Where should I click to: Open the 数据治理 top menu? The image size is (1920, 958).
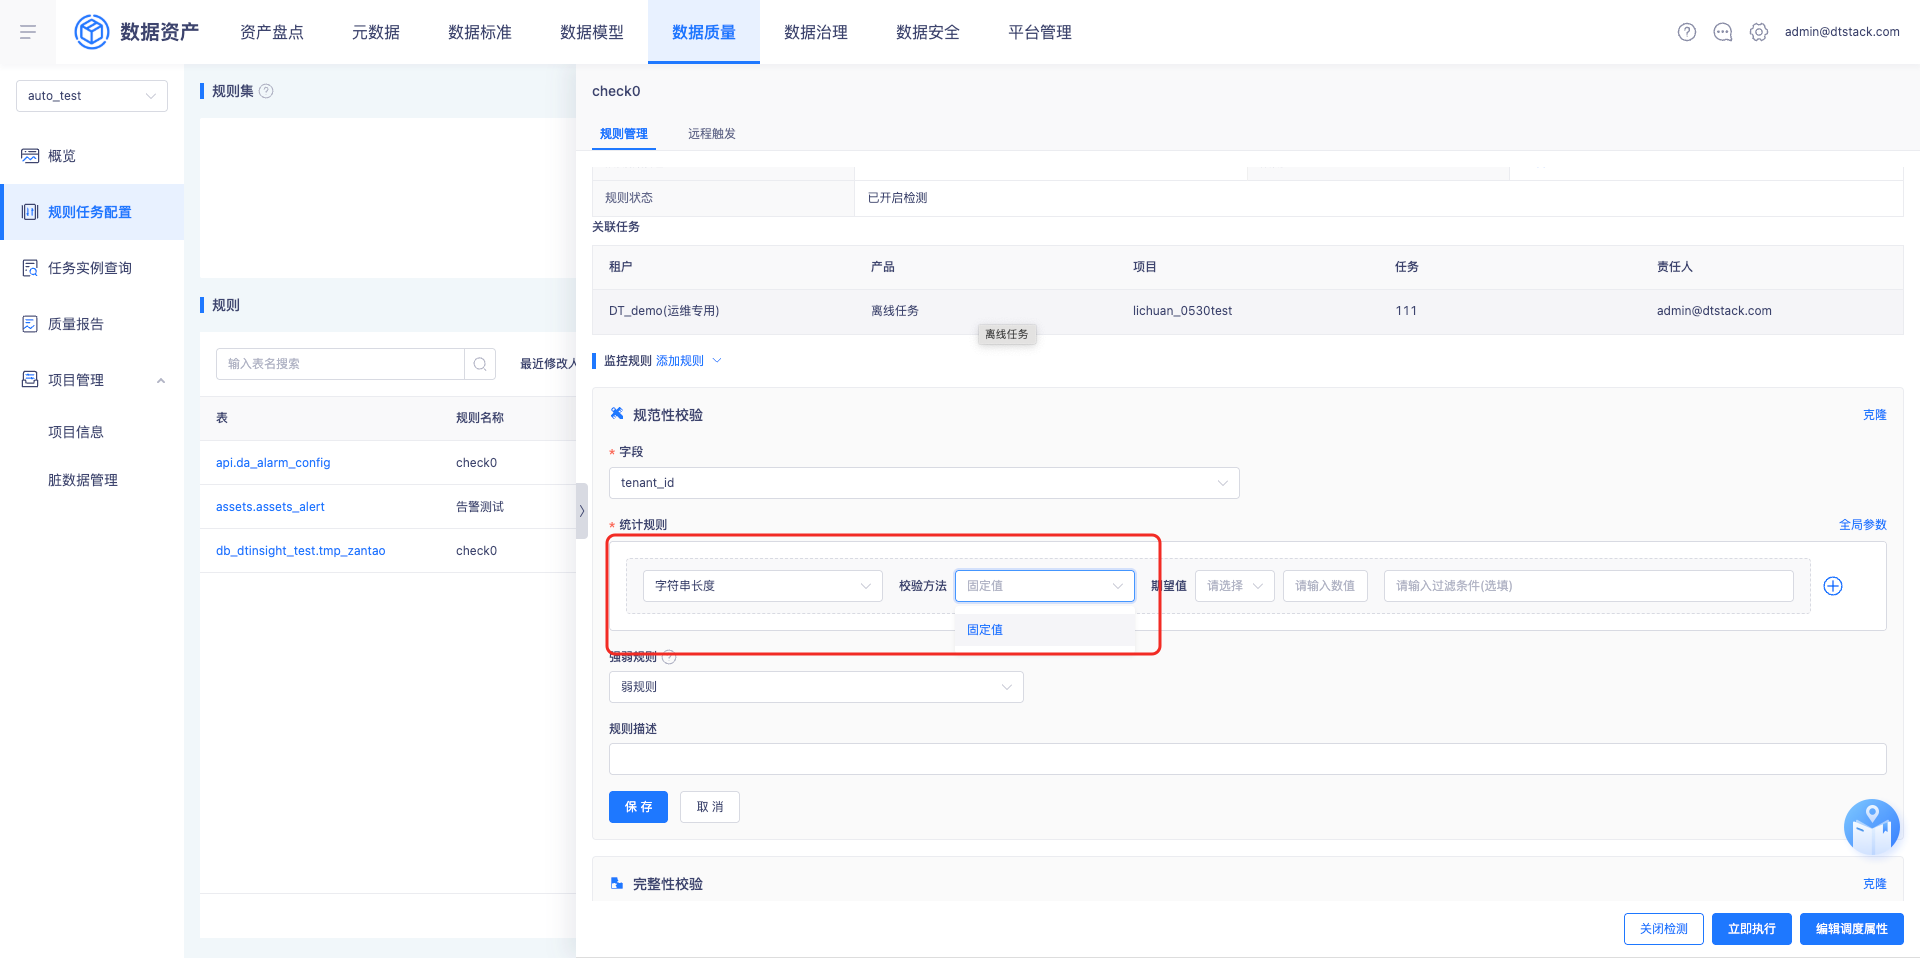(x=815, y=32)
